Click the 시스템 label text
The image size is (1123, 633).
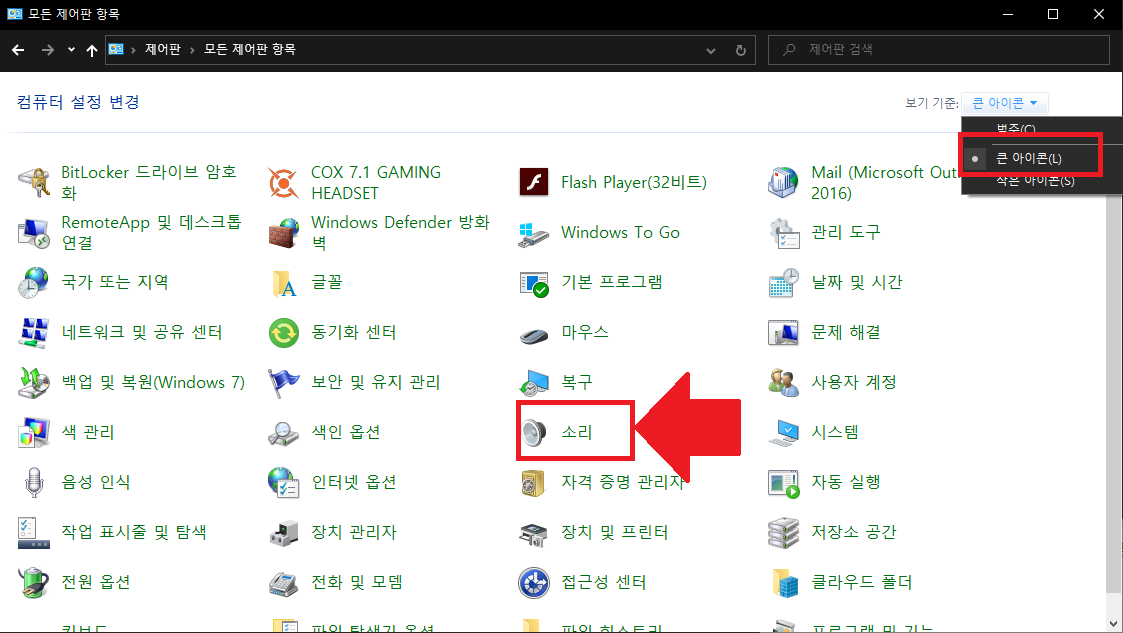pos(835,433)
